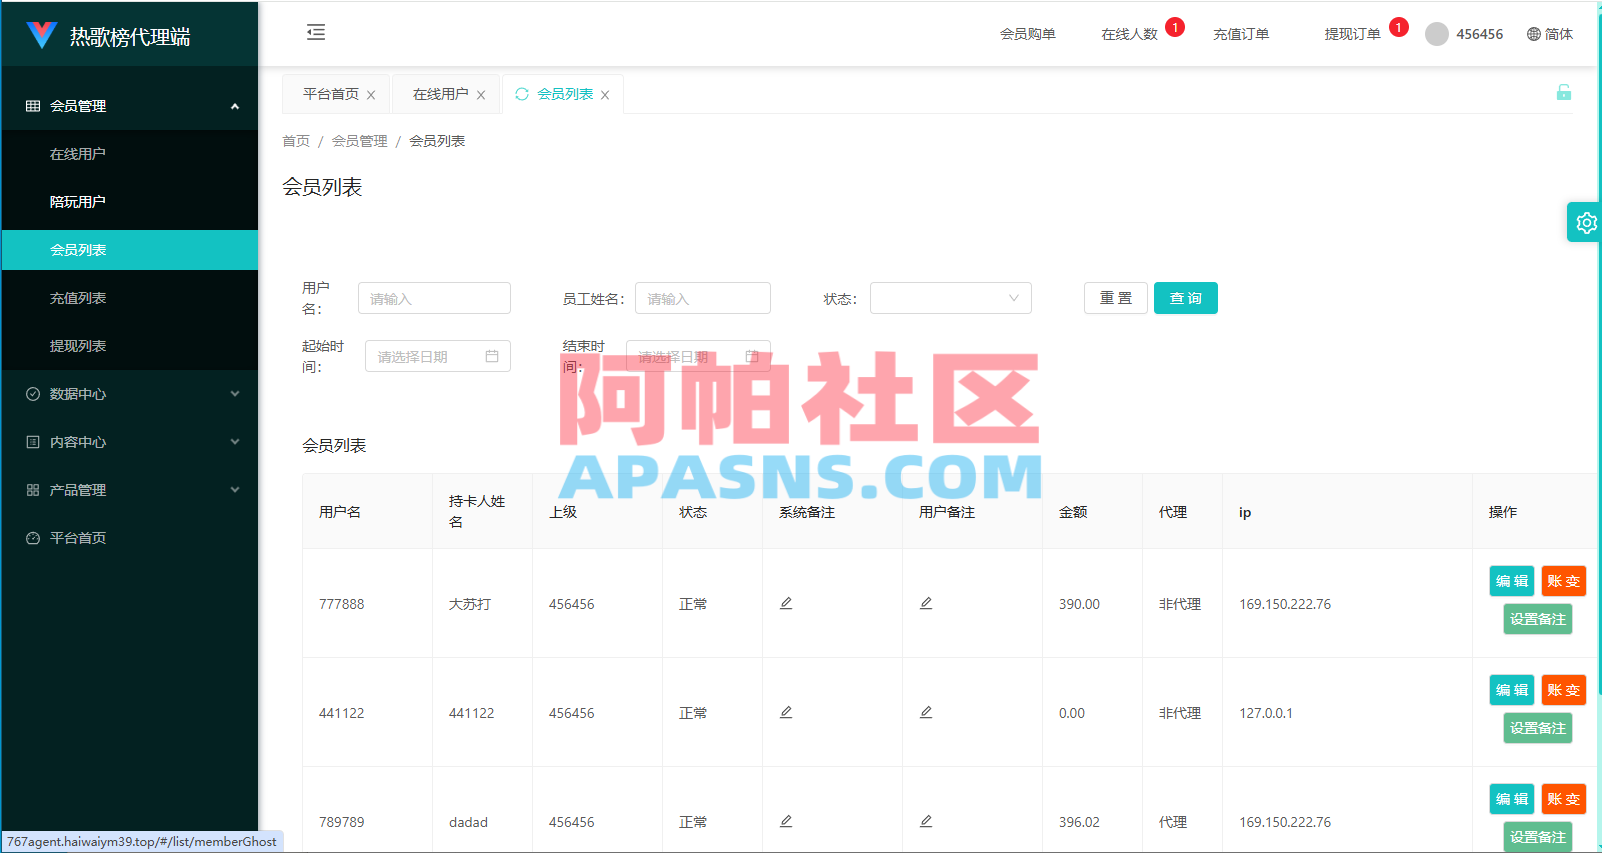
Task: Click the 查询 search button
Action: (1186, 298)
